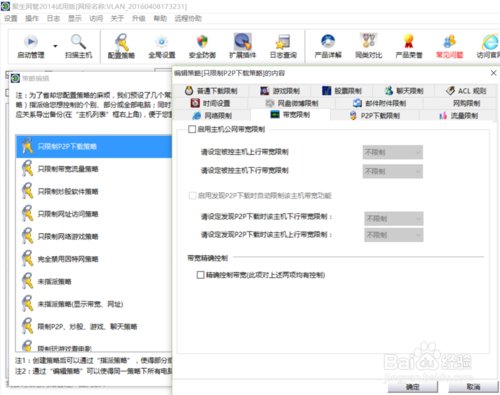Click the 产品荣誉 ribbon icon

pyautogui.click(x=409, y=41)
